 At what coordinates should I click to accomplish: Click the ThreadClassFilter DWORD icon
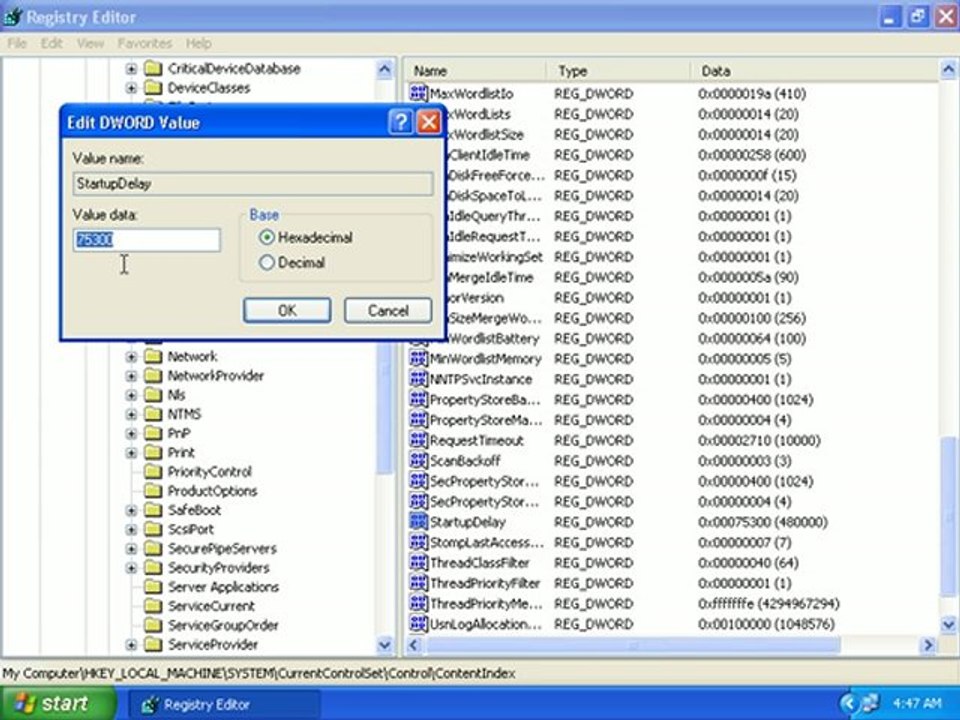[x=418, y=563]
